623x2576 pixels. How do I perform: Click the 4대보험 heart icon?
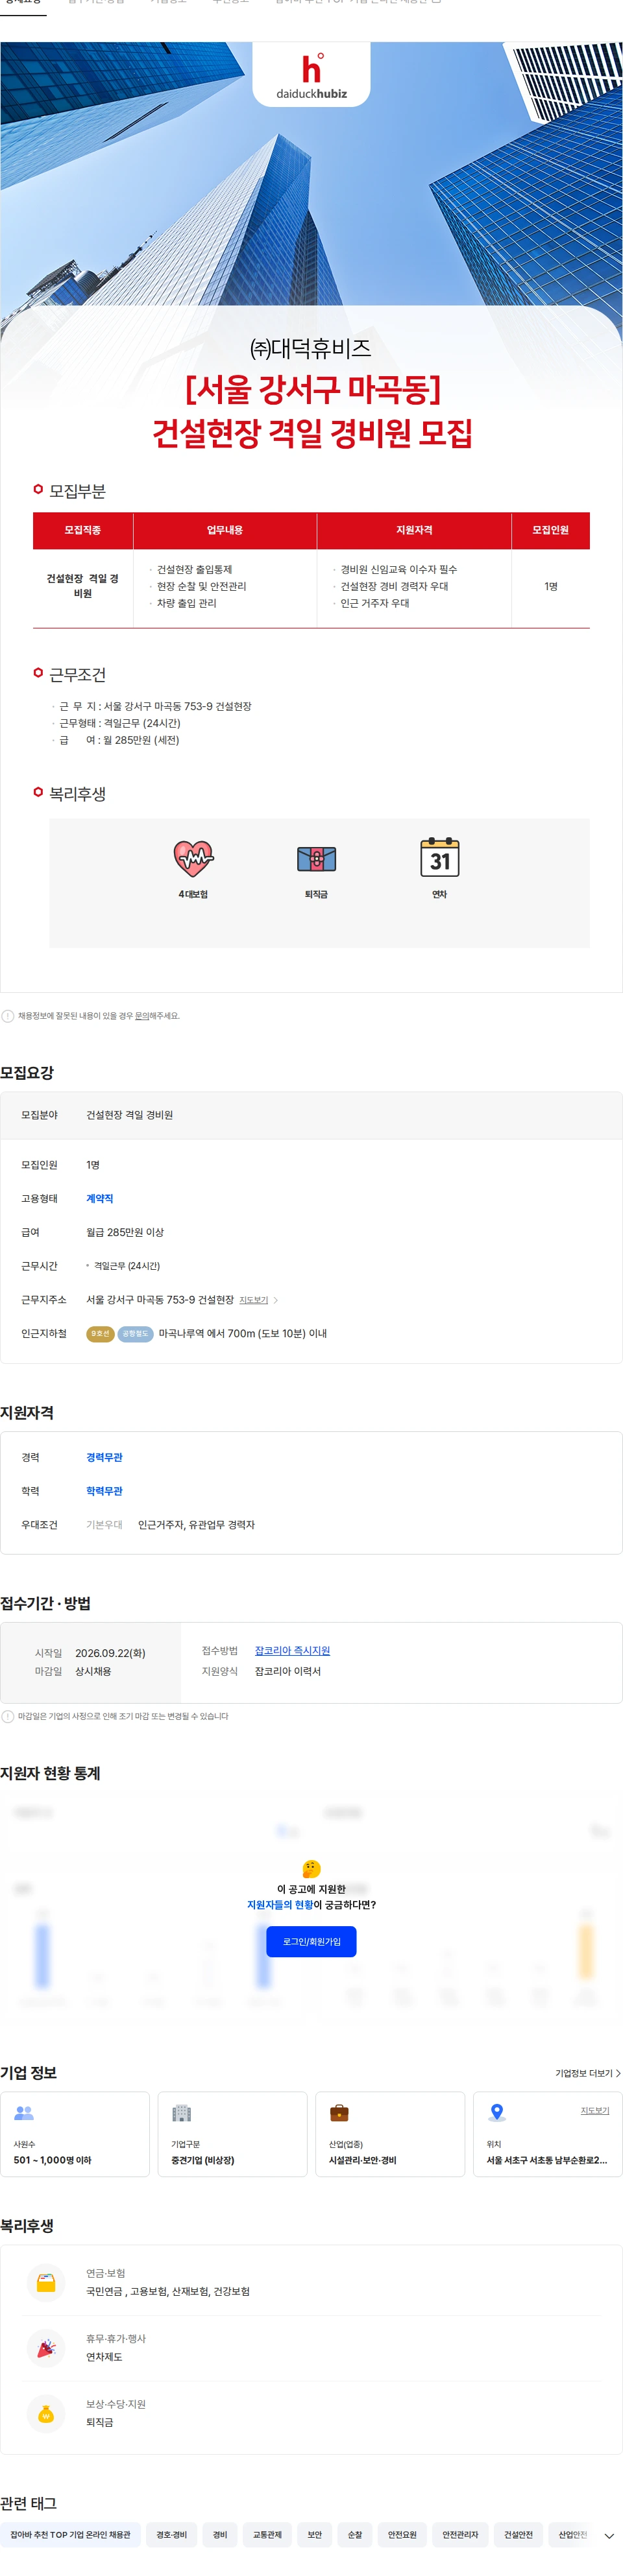pyautogui.click(x=193, y=858)
